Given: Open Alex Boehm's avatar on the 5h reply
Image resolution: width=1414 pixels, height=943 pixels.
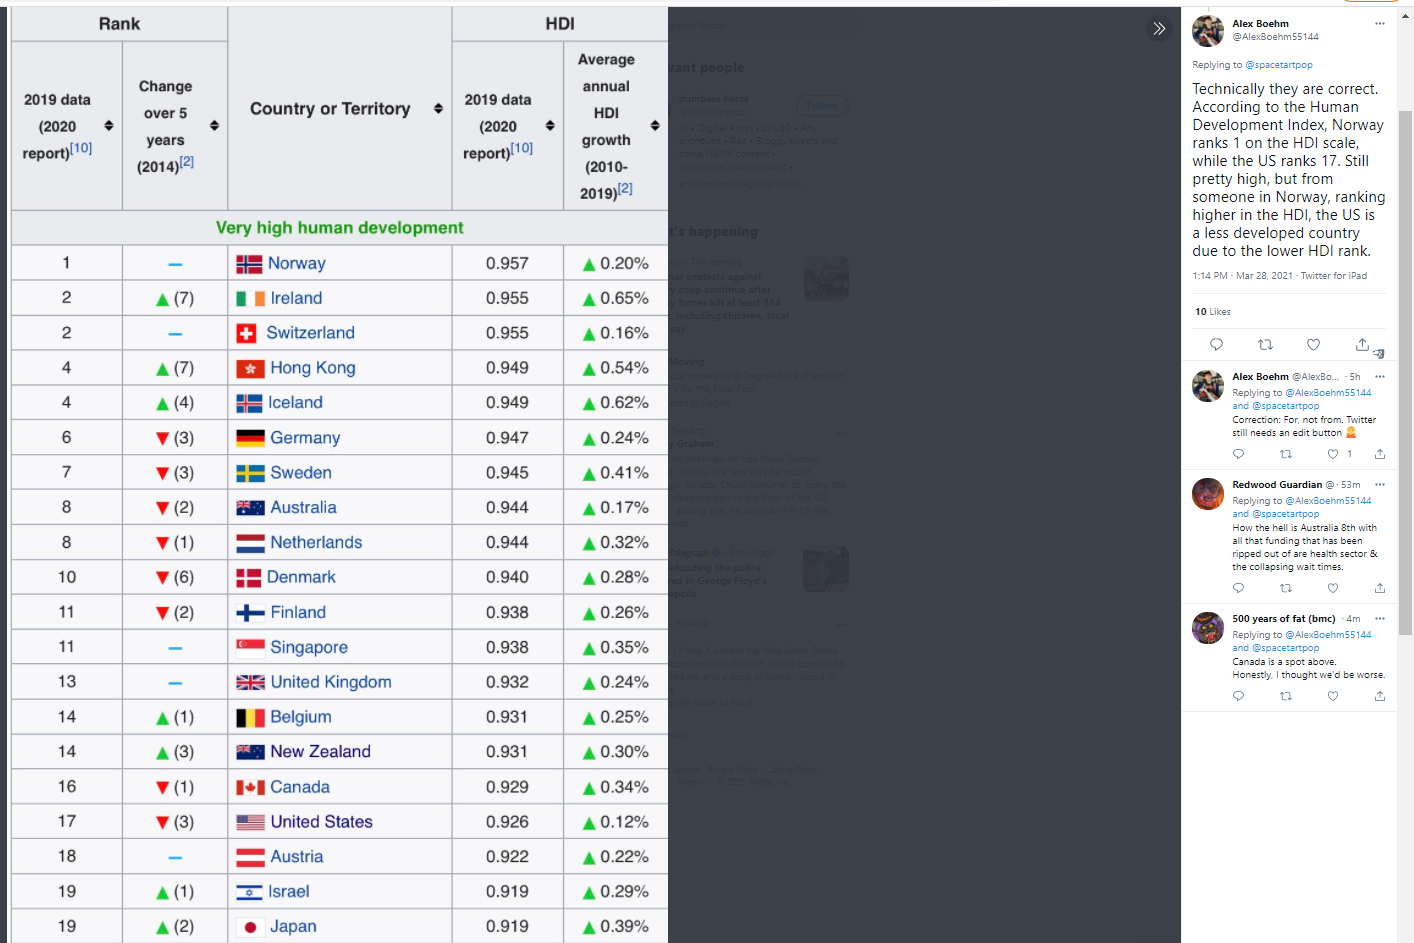Looking at the screenshot, I should (x=1208, y=386).
